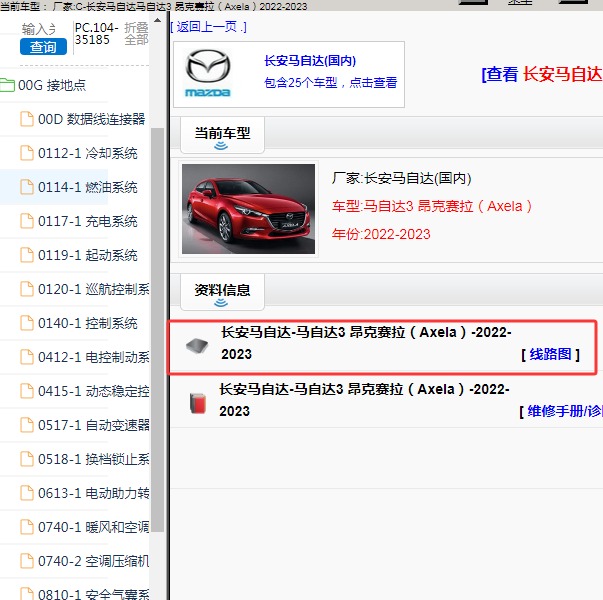Click 查看 长安马自达 banner link

click(542, 74)
